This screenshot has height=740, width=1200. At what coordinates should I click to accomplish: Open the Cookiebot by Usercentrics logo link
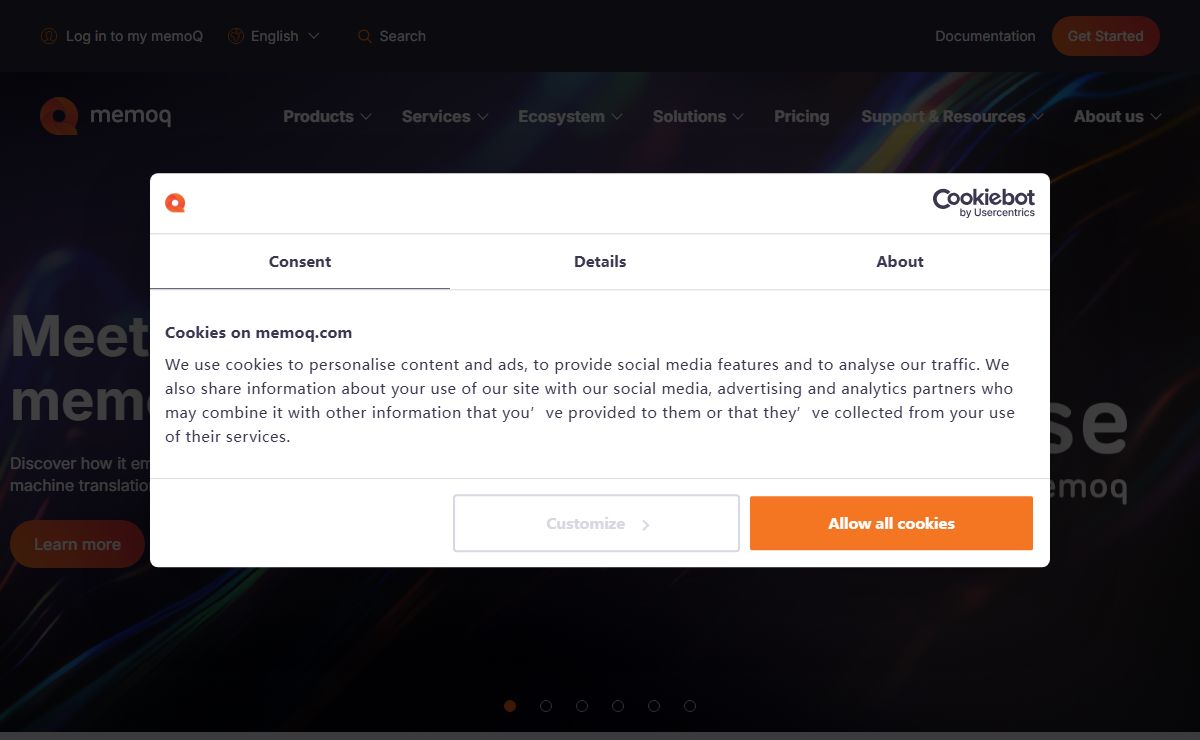pos(983,203)
